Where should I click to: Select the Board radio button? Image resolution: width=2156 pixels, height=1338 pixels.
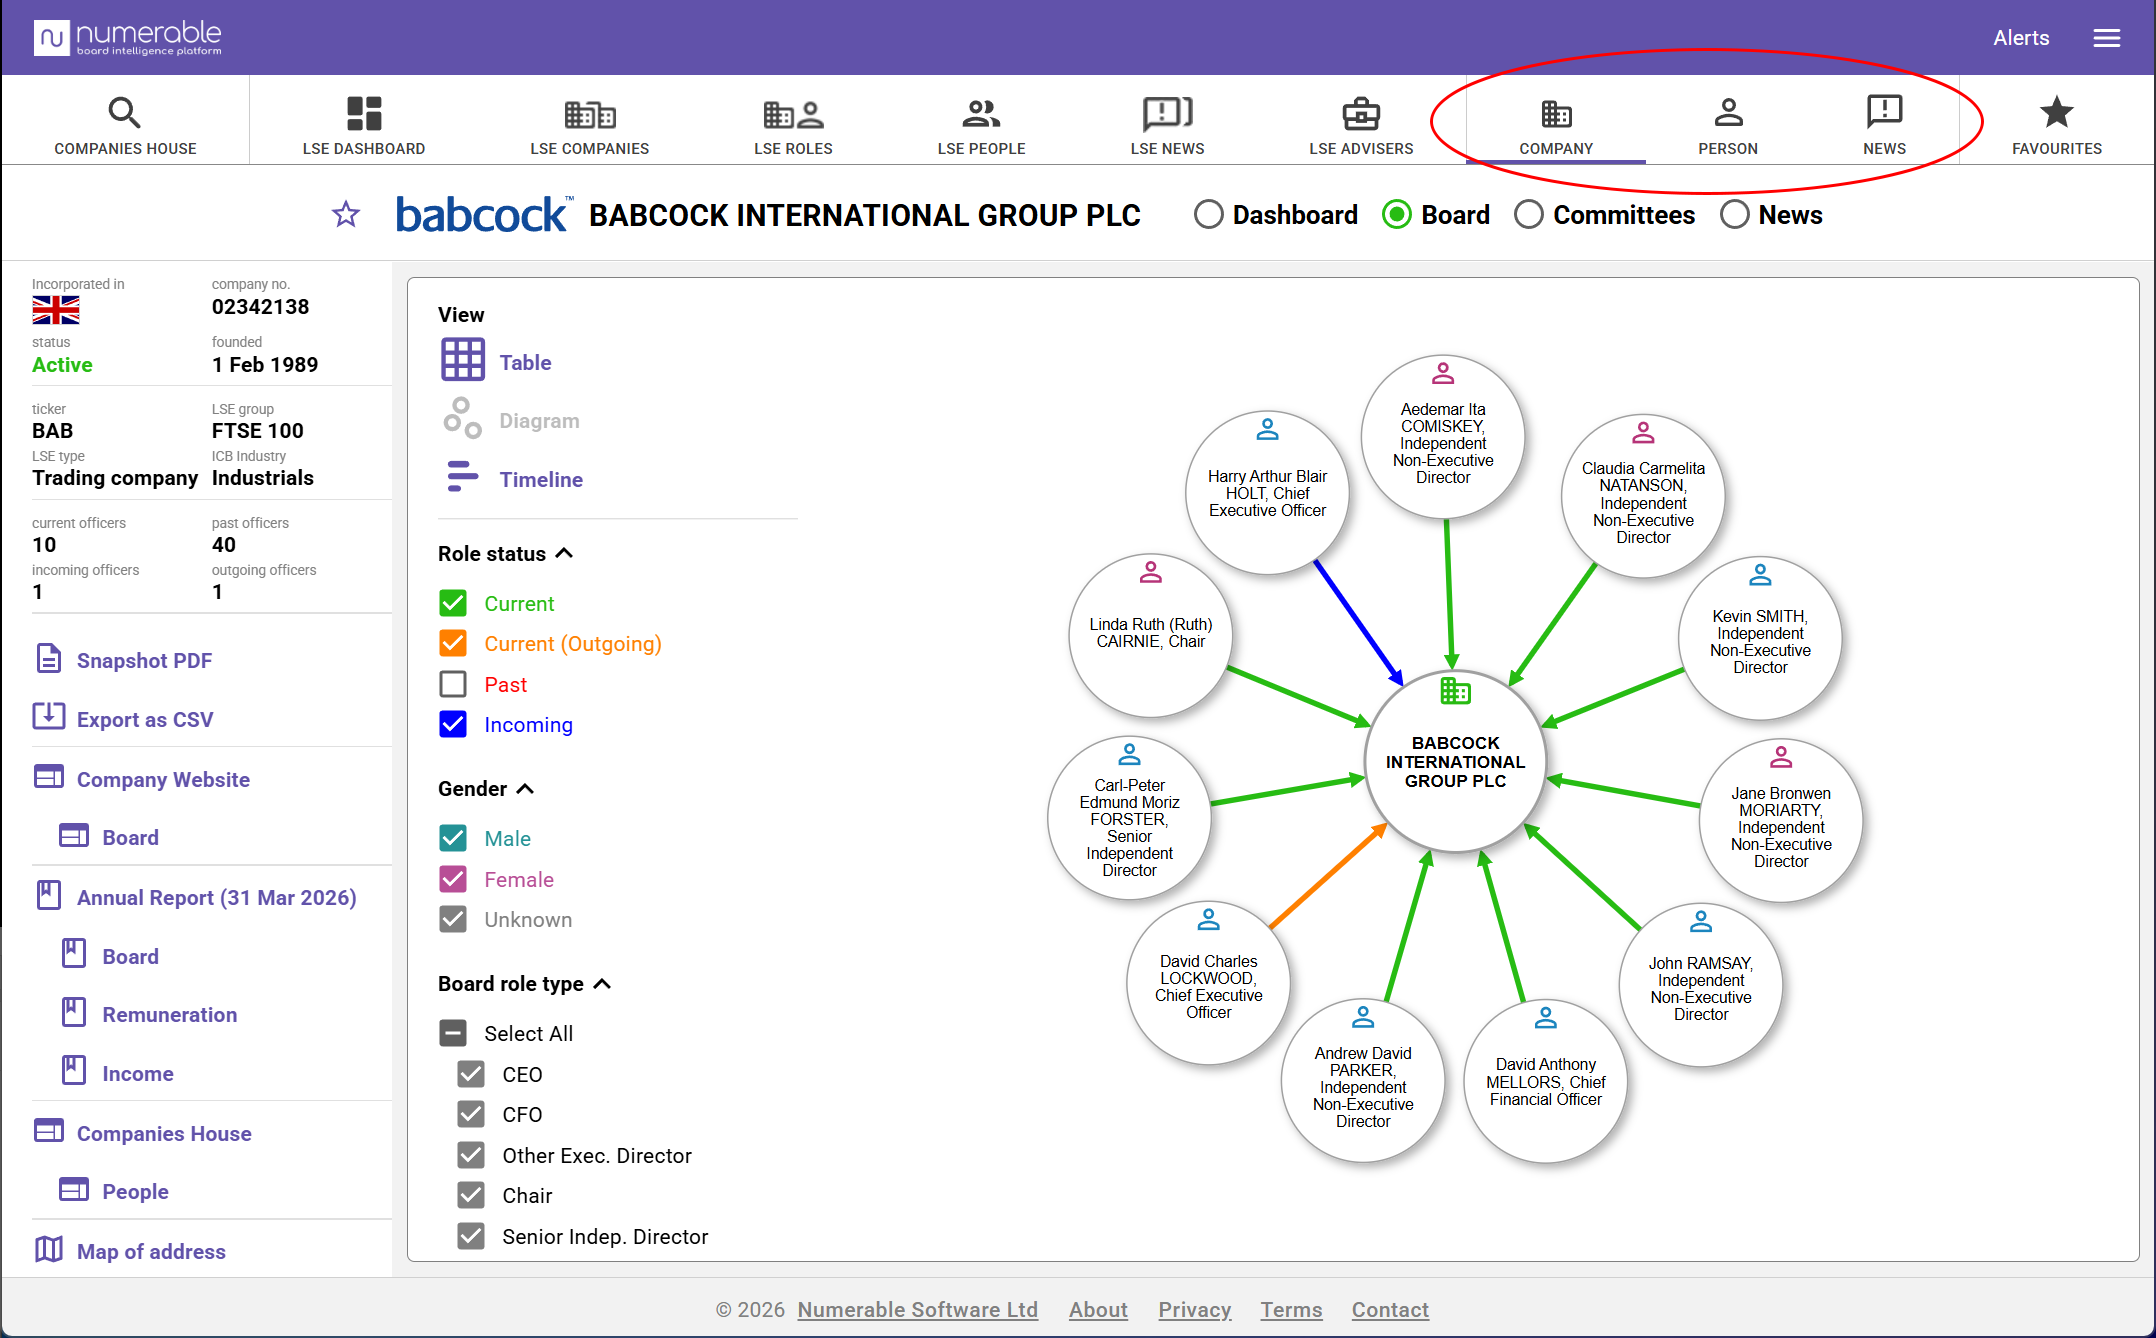click(x=1397, y=215)
